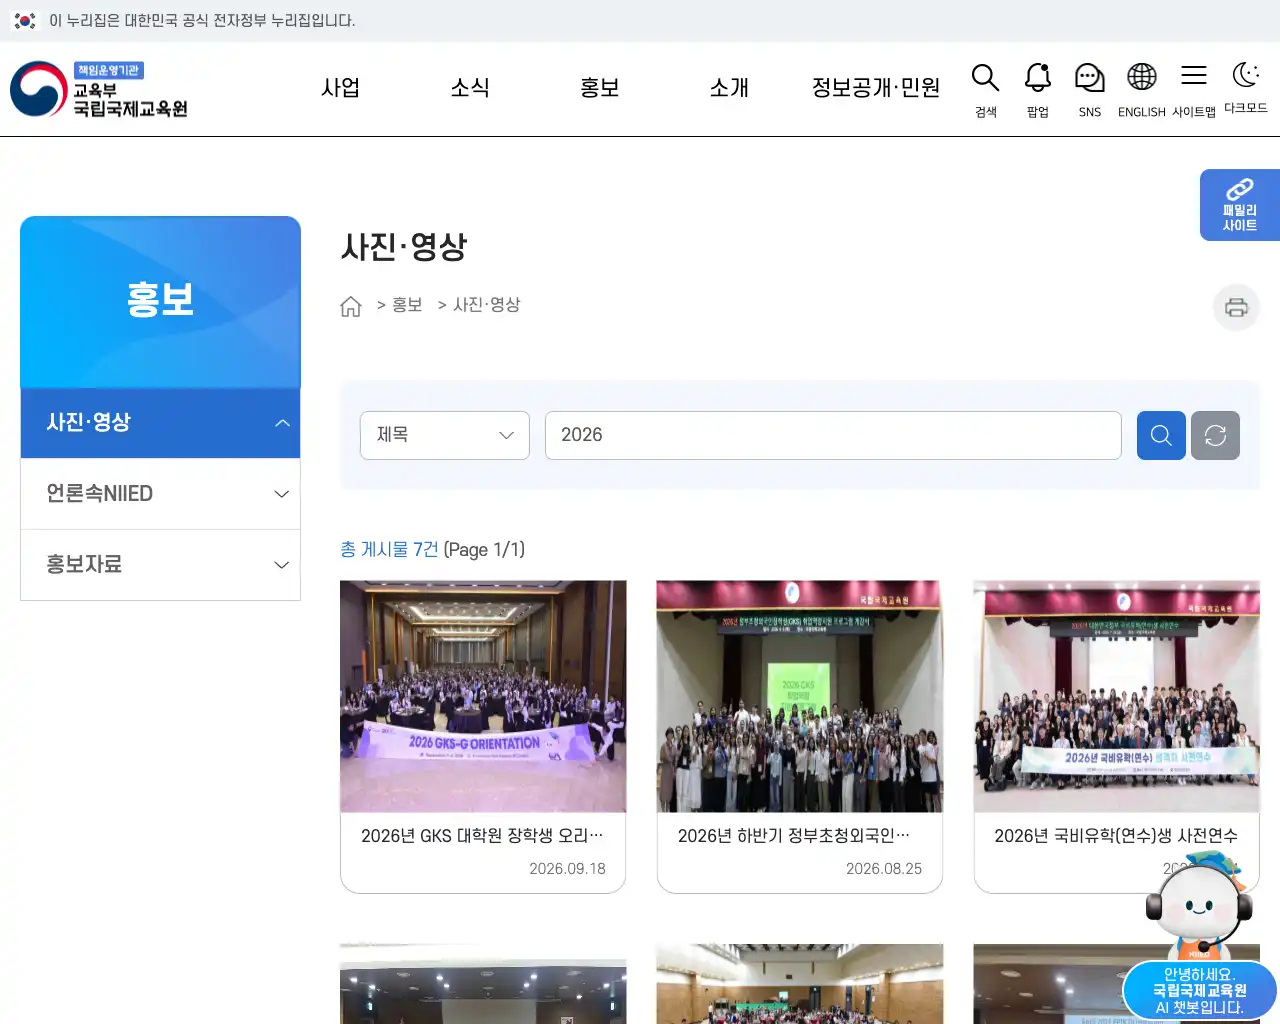
Task: Open the AI chatbot mascot
Action: click(1199, 907)
